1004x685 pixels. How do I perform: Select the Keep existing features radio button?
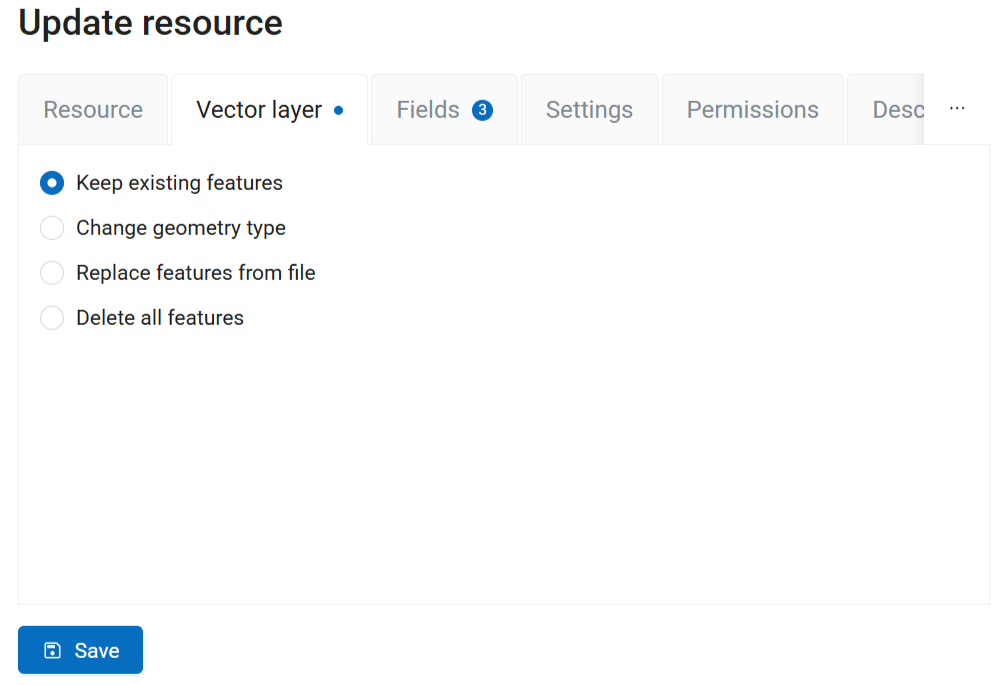pos(52,183)
